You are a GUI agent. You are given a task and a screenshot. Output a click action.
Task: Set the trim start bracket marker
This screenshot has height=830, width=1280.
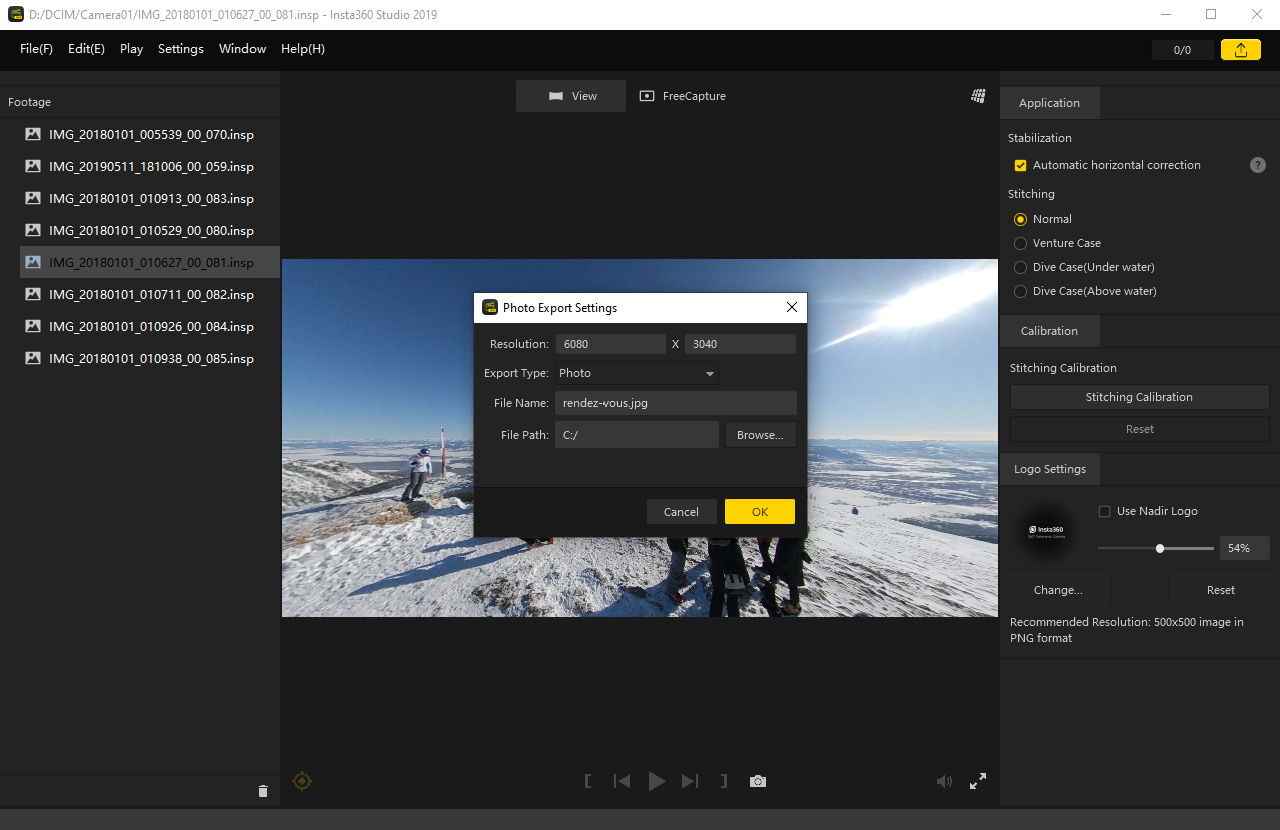point(588,781)
